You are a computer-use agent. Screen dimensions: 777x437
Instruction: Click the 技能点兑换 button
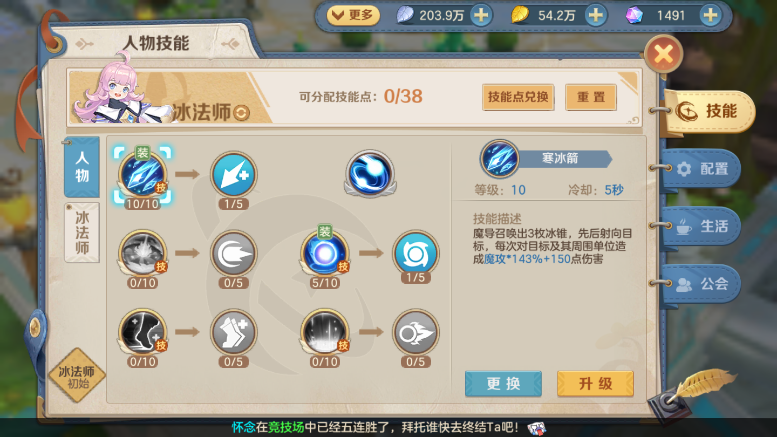click(518, 97)
